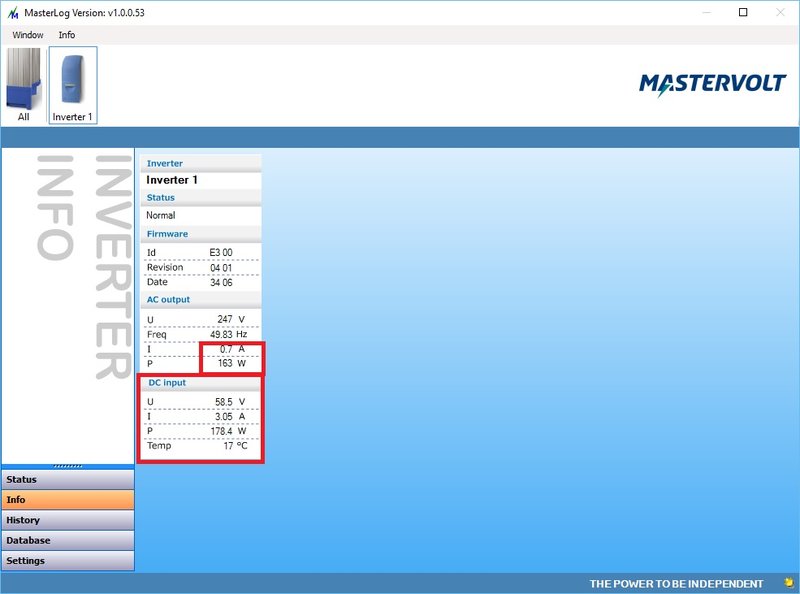The height and width of the screenshot is (594, 800).
Task: Click the sidebar splitter grip above Status
Action: click(x=68, y=466)
